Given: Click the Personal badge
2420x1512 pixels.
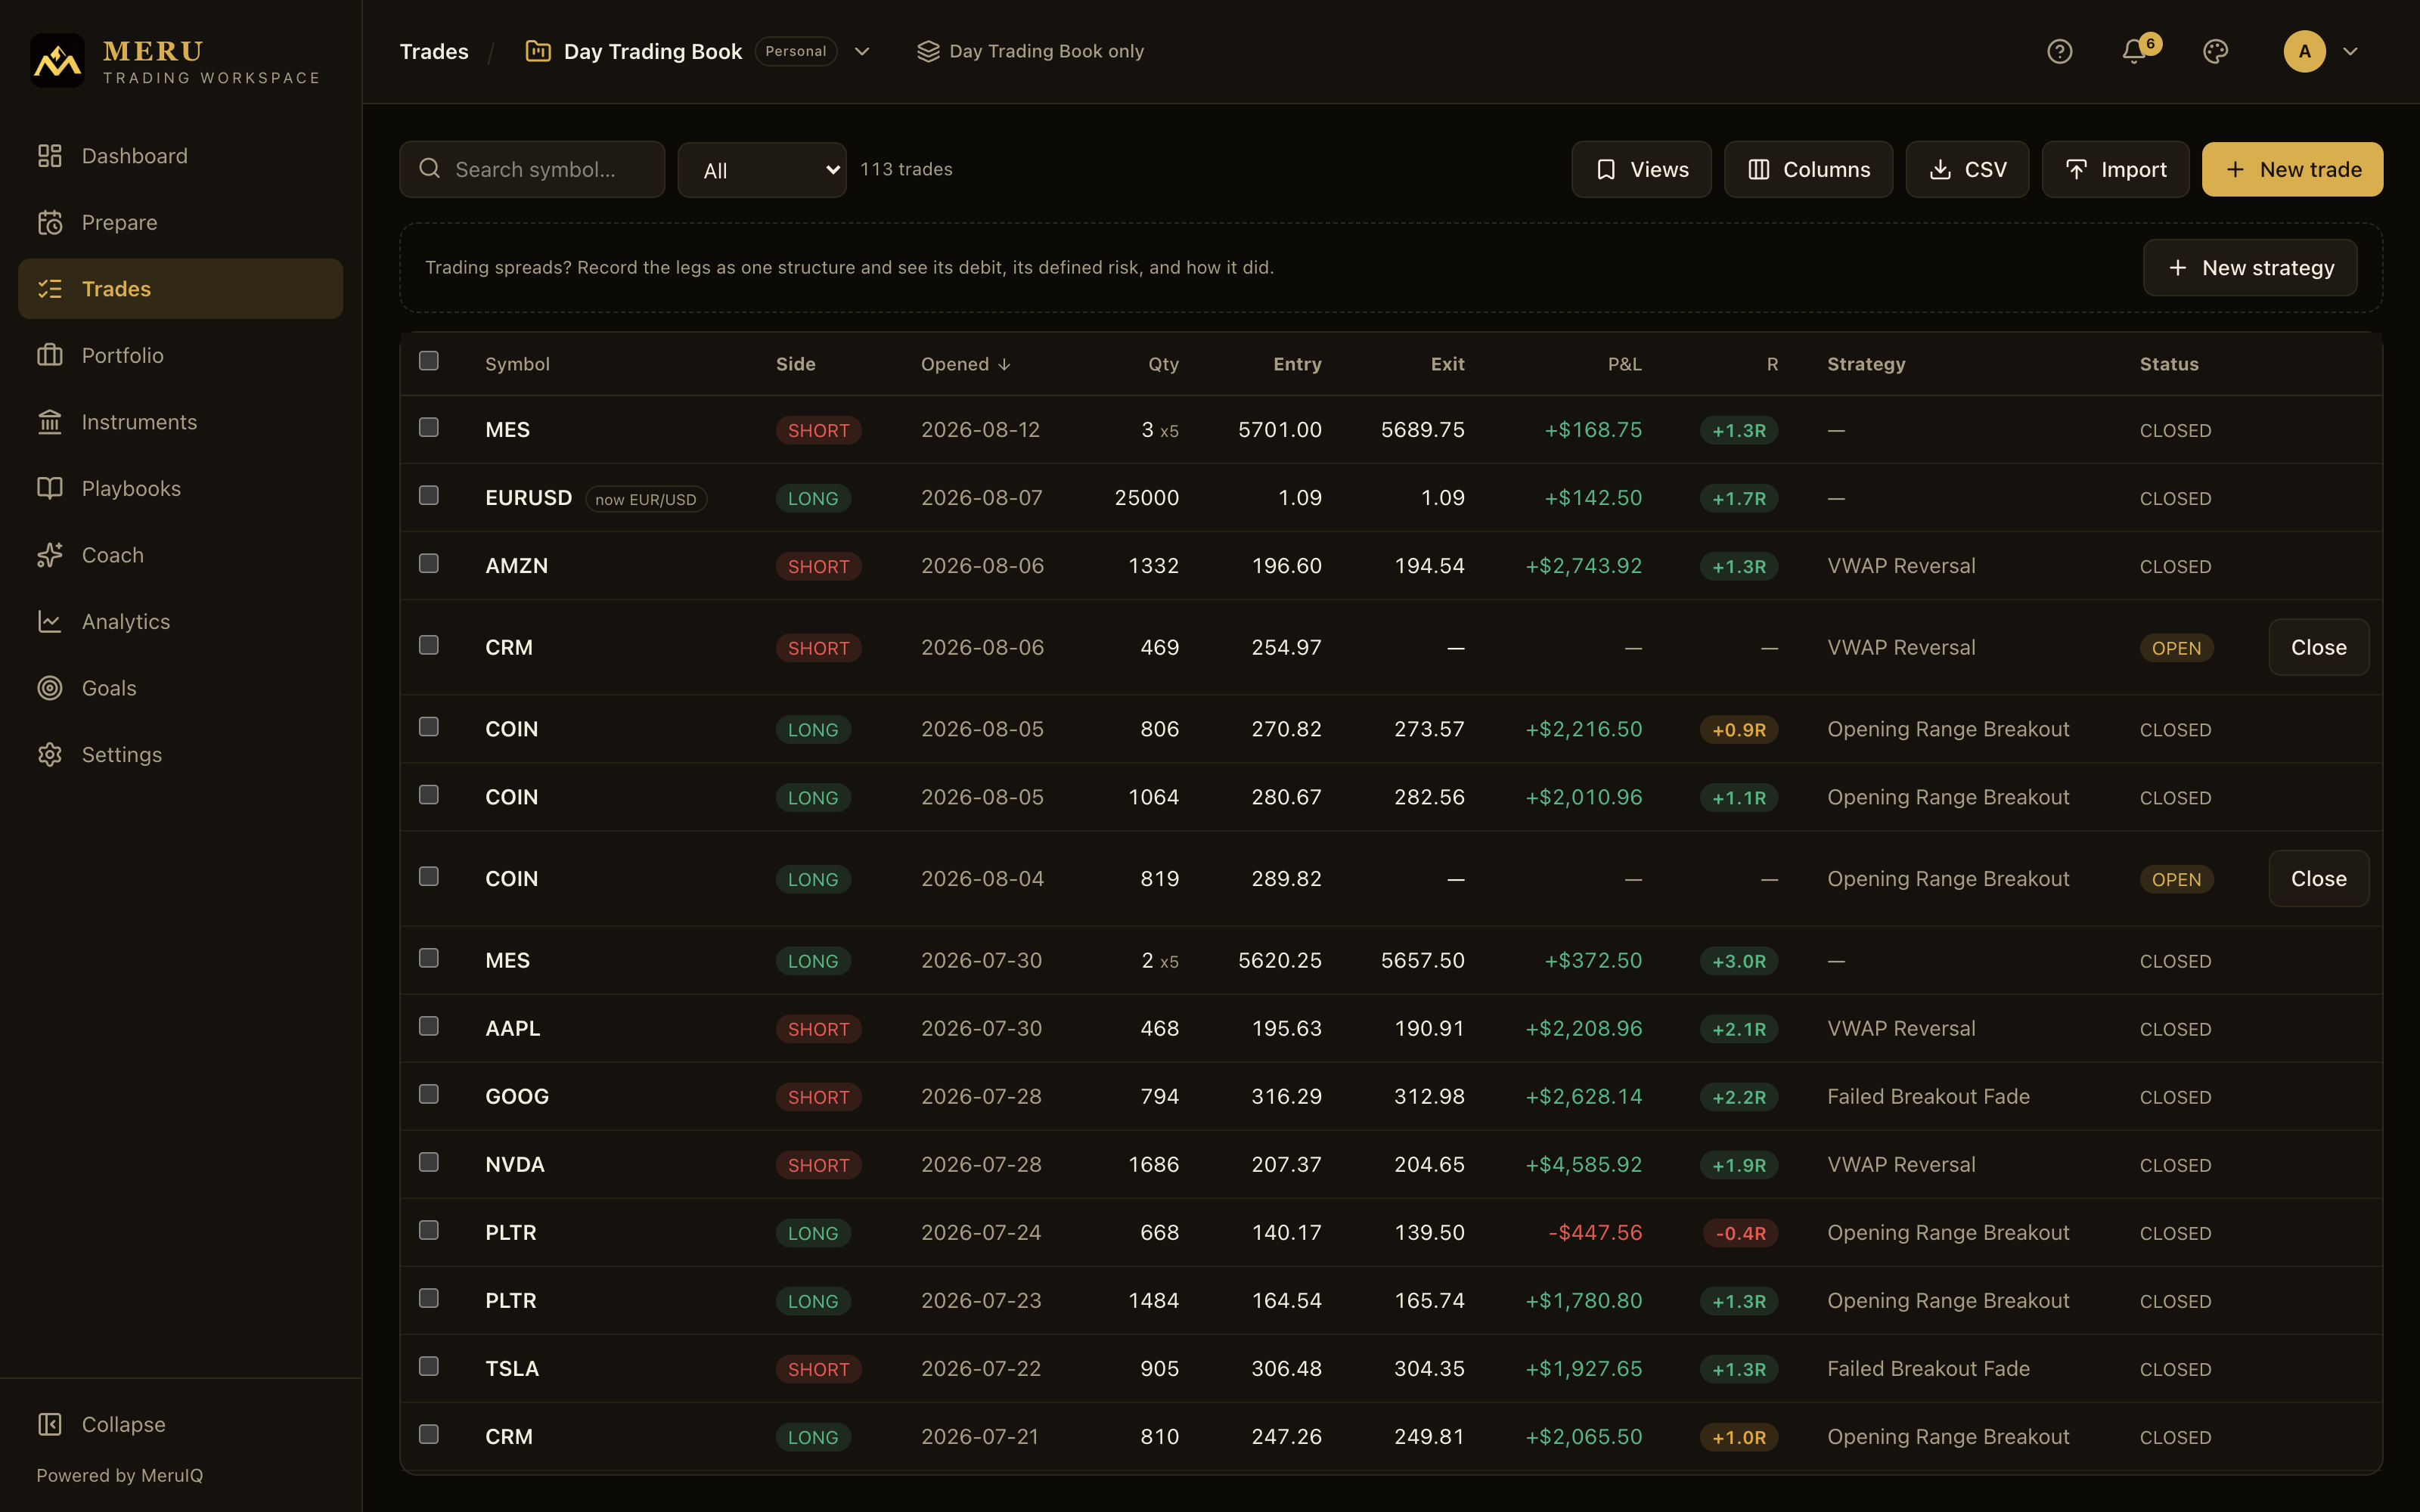Looking at the screenshot, I should pyautogui.click(x=795, y=51).
